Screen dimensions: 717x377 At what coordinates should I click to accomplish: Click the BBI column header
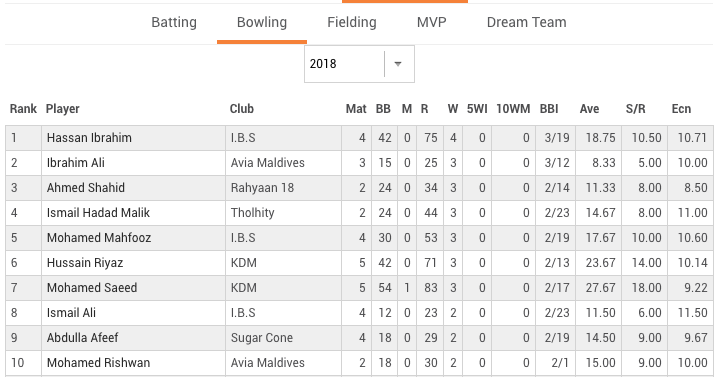pyautogui.click(x=549, y=109)
